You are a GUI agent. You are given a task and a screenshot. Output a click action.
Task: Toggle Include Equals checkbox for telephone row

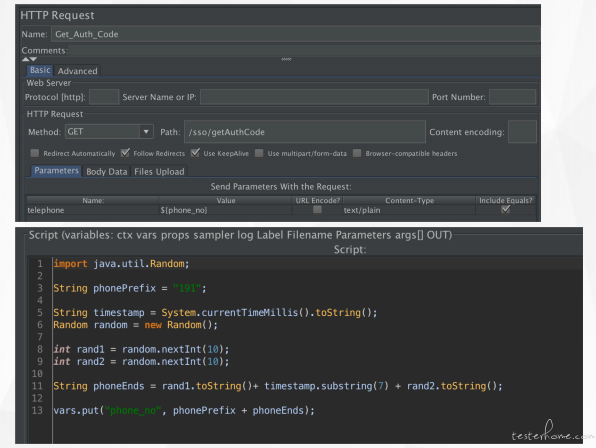[x=506, y=209]
